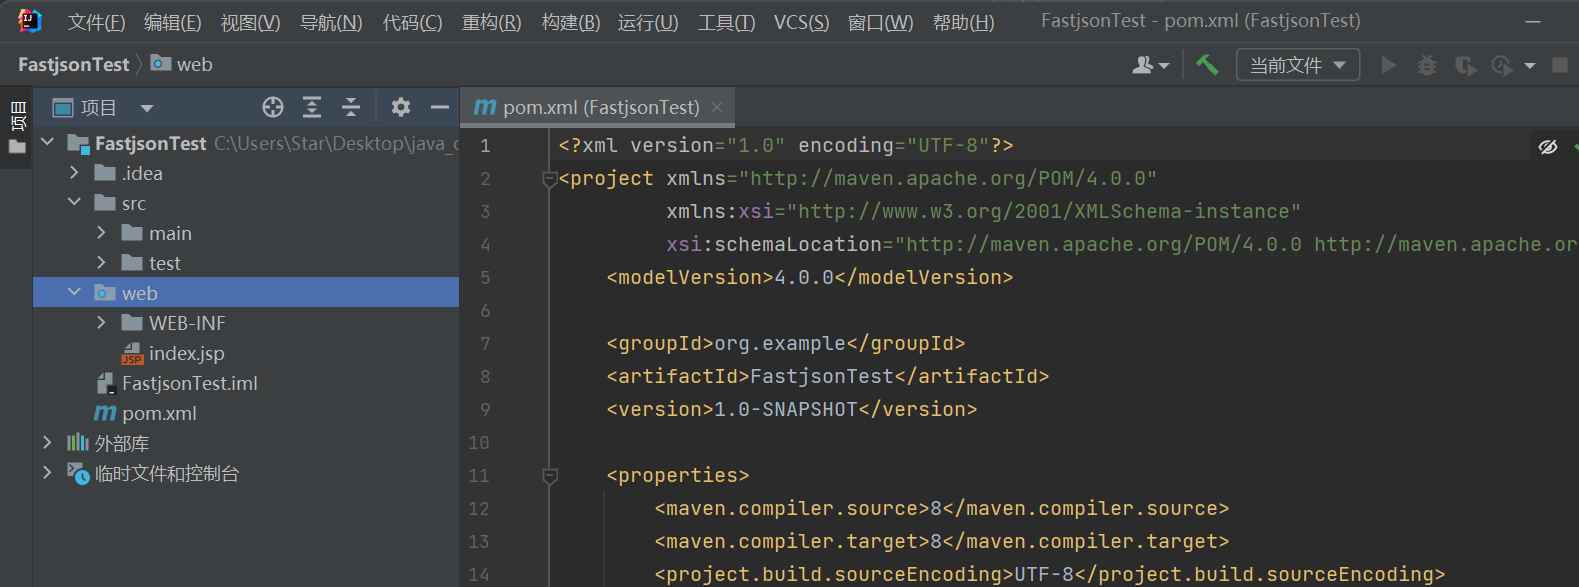Viewport: 1579px width, 587px height.
Task: Open the 帮助(H) menu
Action: tap(963, 22)
